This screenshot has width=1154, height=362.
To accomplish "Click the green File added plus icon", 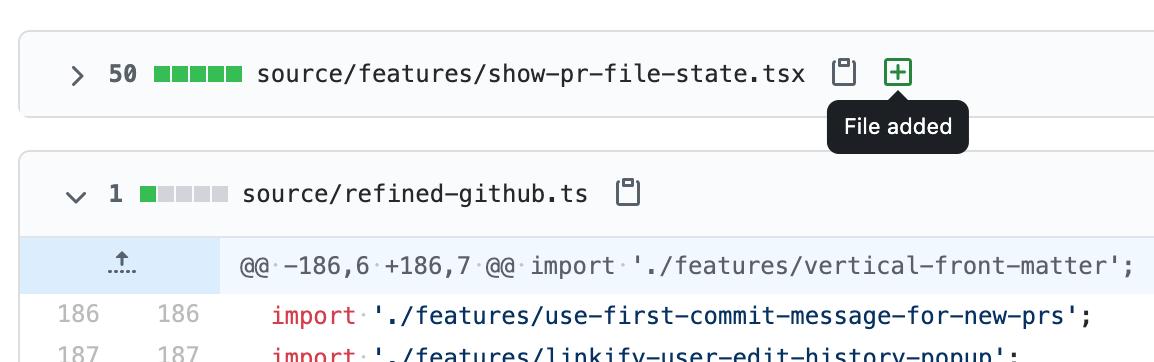I will point(897,73).
